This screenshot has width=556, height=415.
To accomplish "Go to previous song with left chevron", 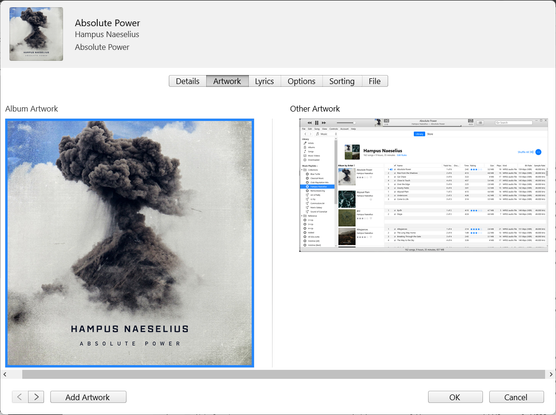I will [x=20, y=397].
